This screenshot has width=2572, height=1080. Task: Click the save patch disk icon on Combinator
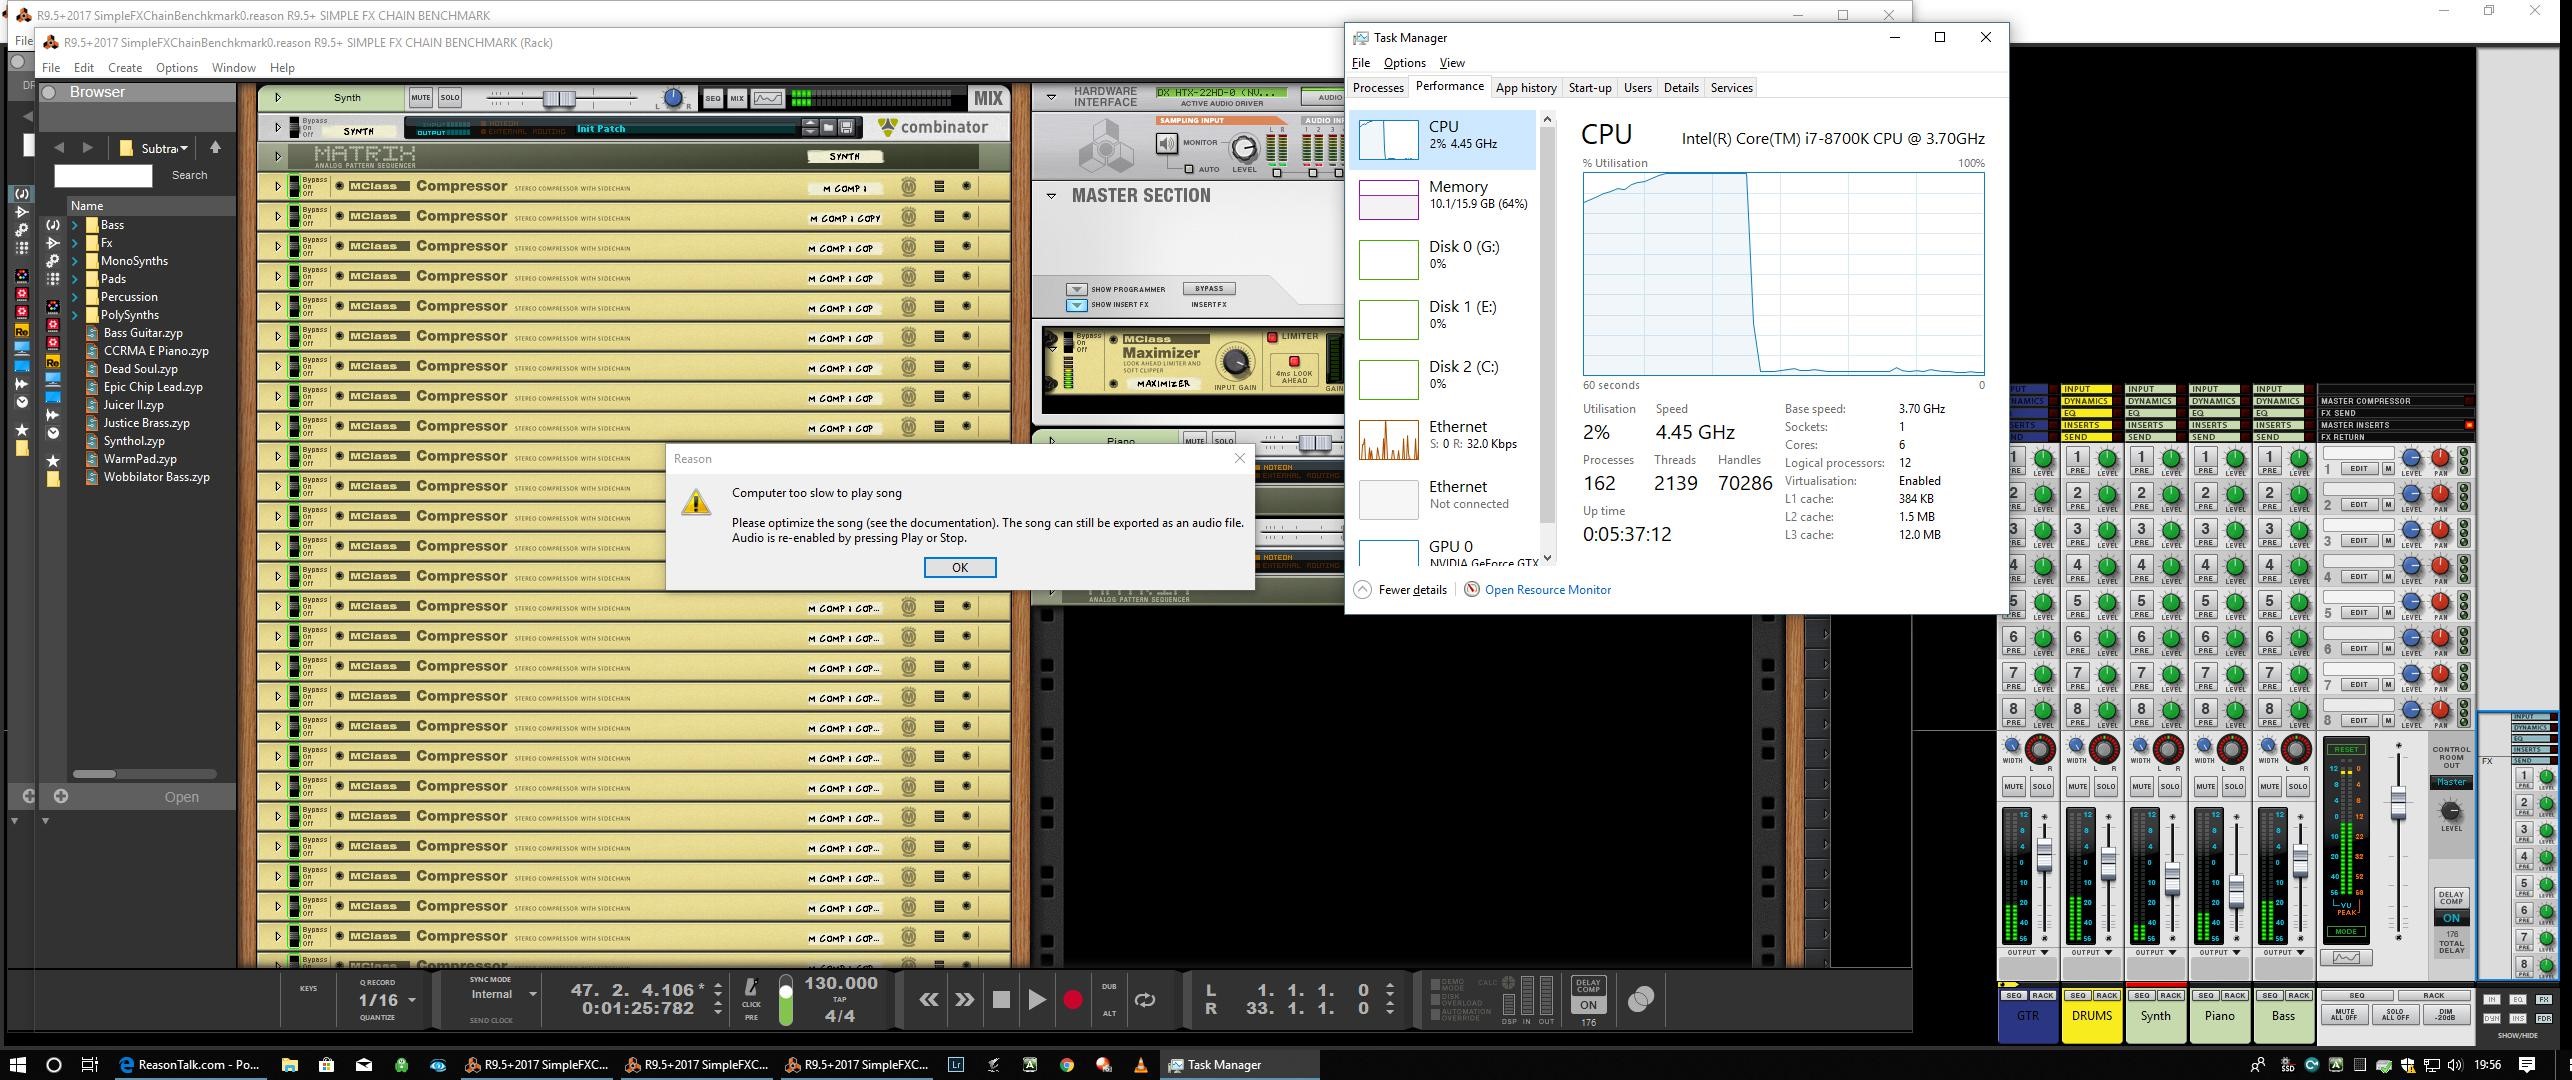point(846,127)
